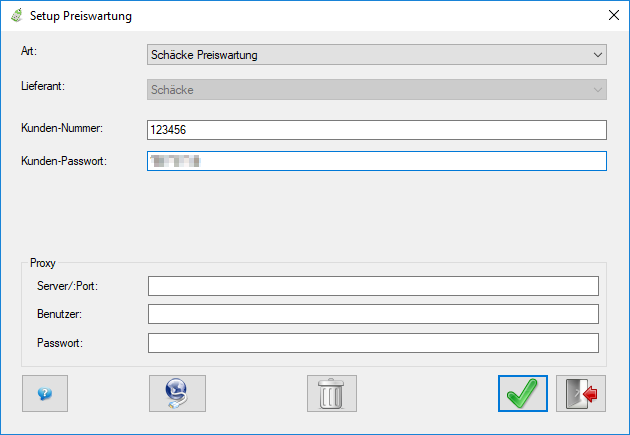Open the Lieferant dropdown showing Schäcke
This screenshot has height=435, width=630.
pyautogui.click(x=376, y=90)
